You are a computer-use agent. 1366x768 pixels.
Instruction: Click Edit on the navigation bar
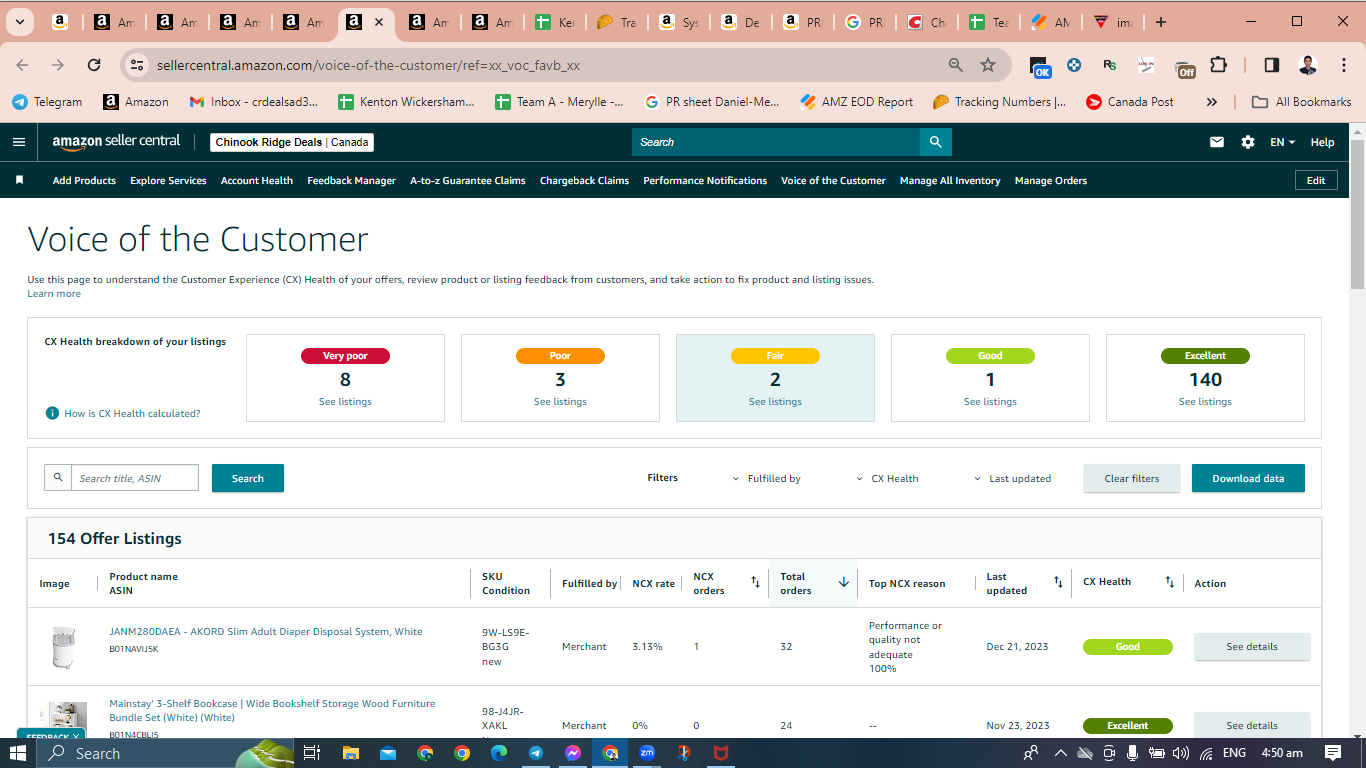tap(1316, 181)
